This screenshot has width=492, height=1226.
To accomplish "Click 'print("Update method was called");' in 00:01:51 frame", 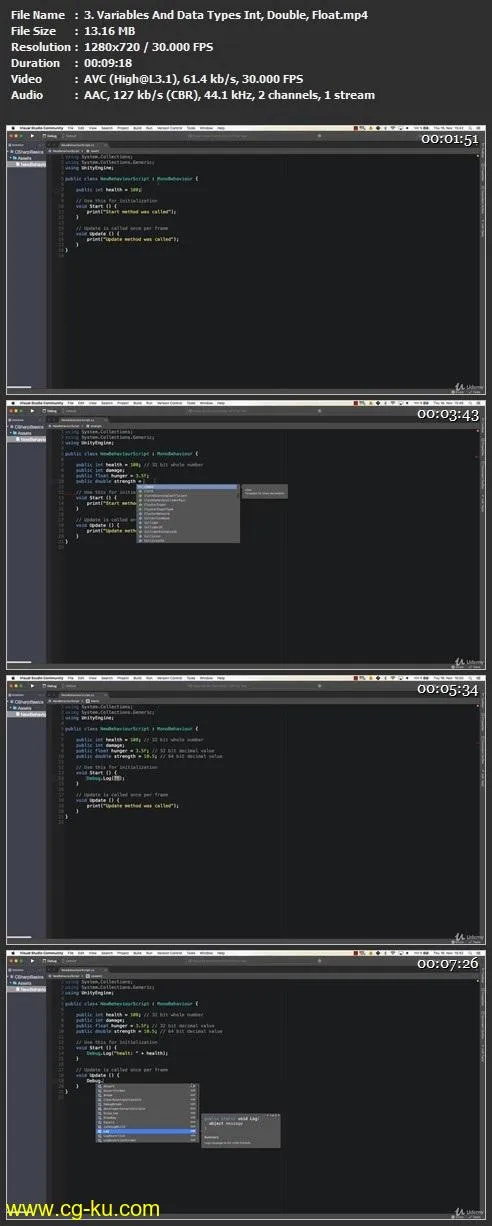I will point(132,239).
